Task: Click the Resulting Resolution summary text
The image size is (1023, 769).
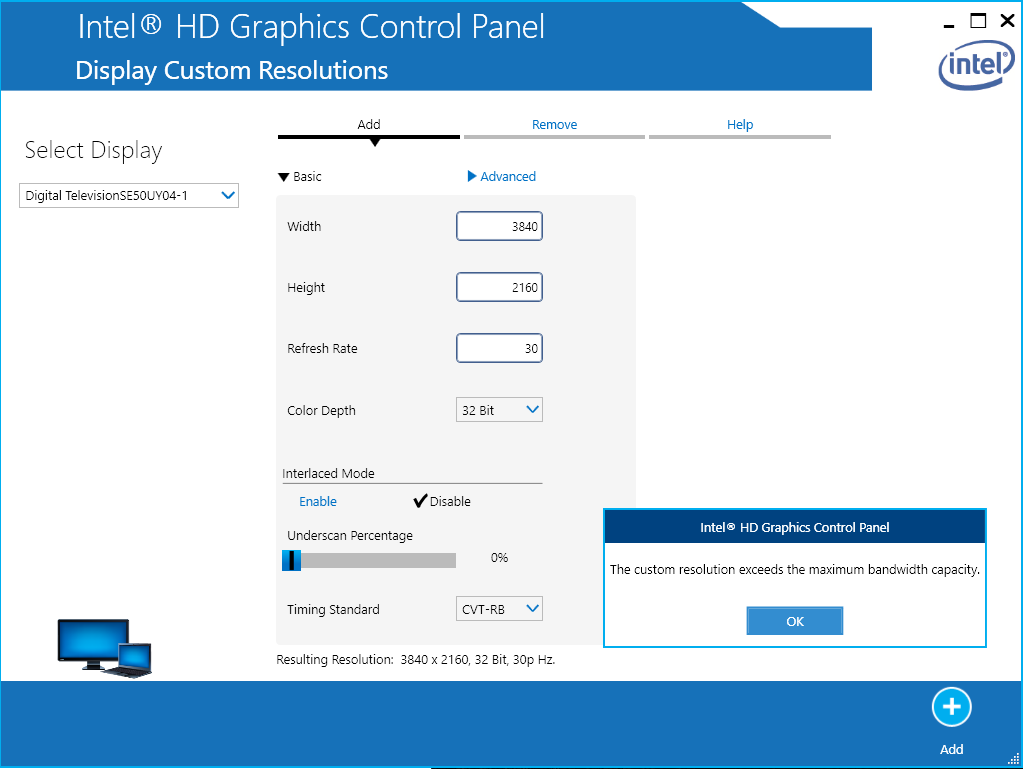Action: pyautogui.click(x=416, y=659)
